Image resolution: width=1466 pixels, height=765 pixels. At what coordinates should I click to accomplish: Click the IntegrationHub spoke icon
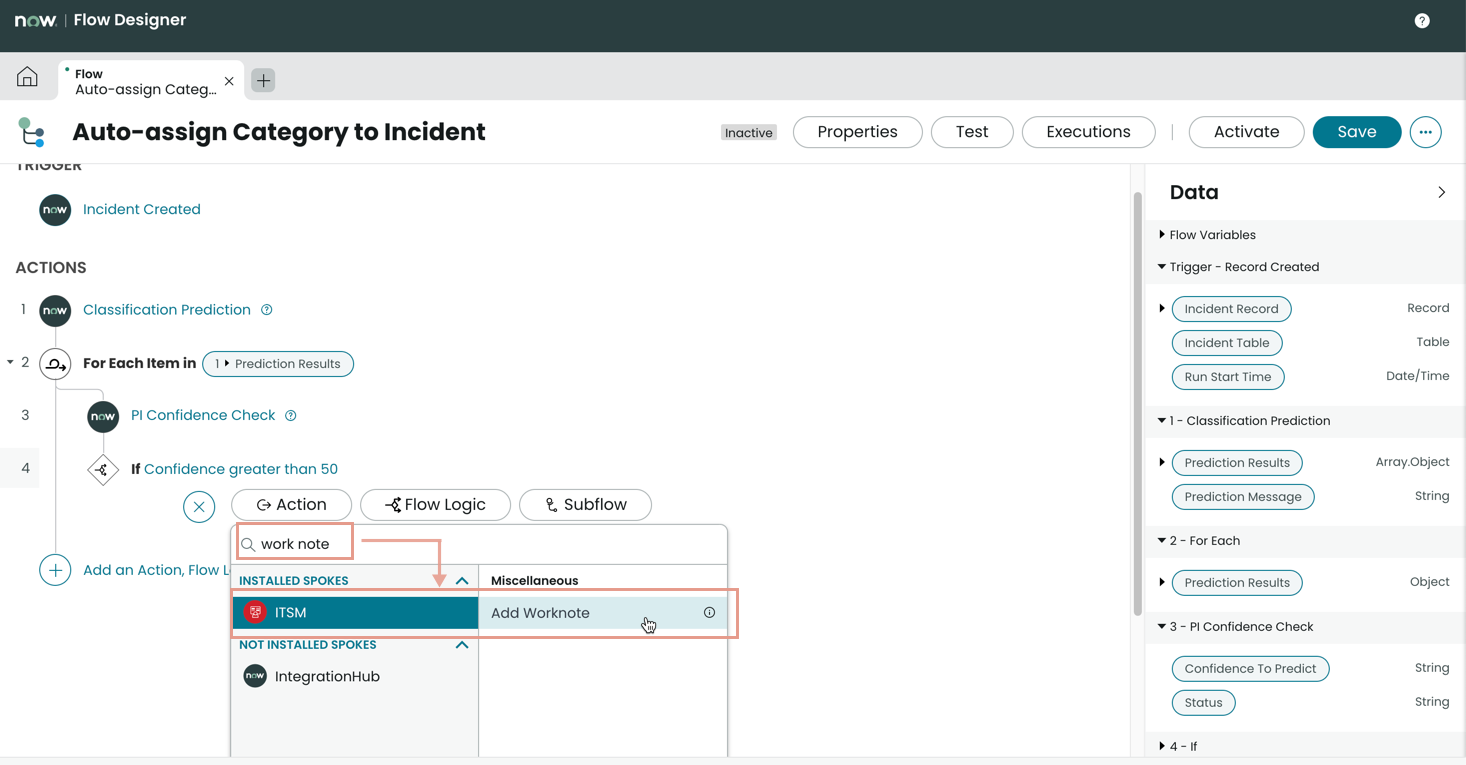pos(255,676)
